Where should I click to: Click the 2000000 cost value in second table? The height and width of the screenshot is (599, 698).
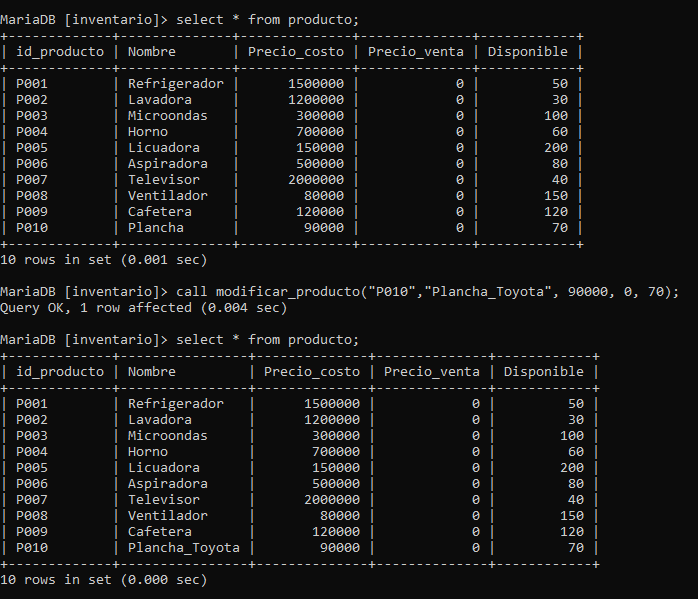pyautogui.click(x=332, y=500)
